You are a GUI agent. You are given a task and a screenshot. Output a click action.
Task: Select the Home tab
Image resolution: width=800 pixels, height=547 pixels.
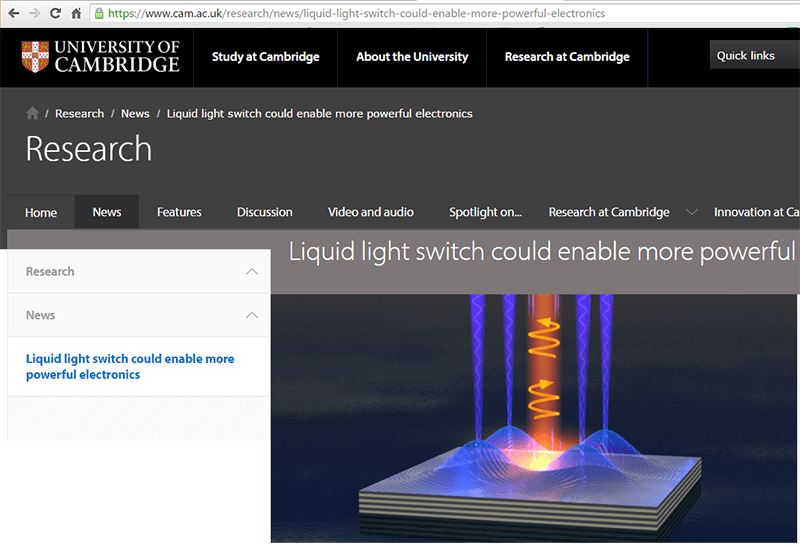[41, 212]
